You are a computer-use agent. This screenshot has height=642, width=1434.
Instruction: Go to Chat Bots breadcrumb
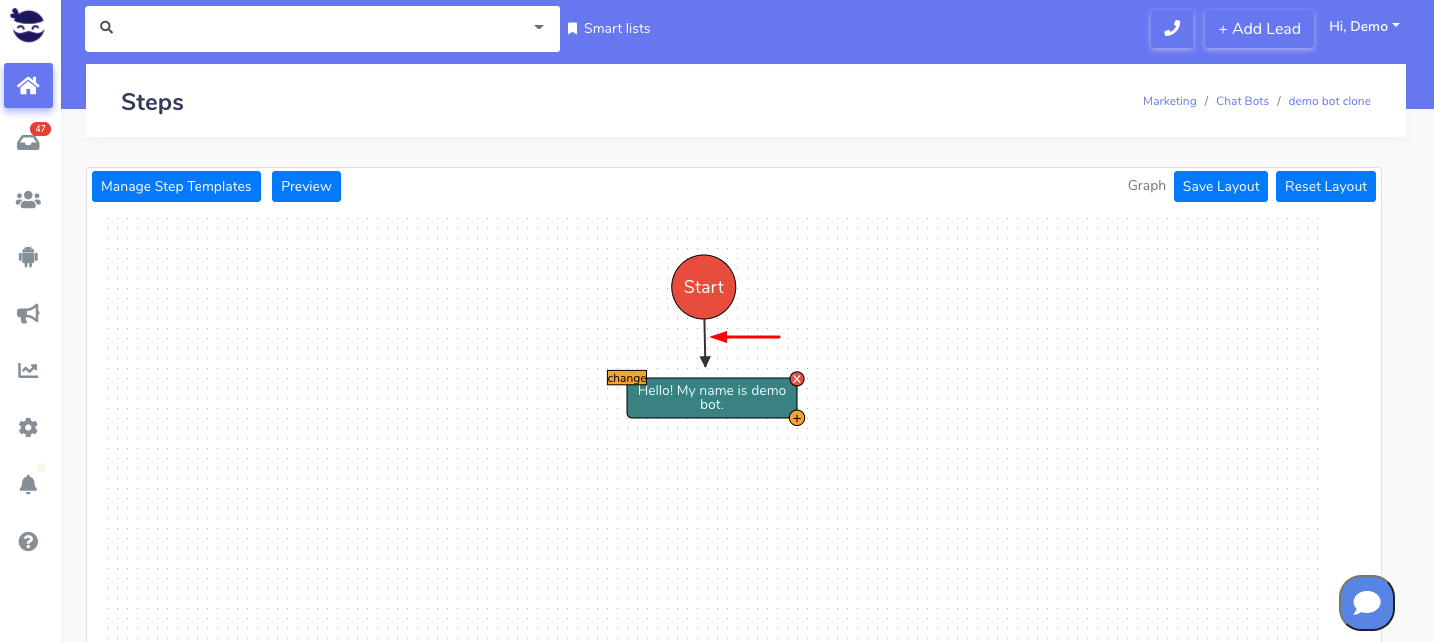[1242, 101]
